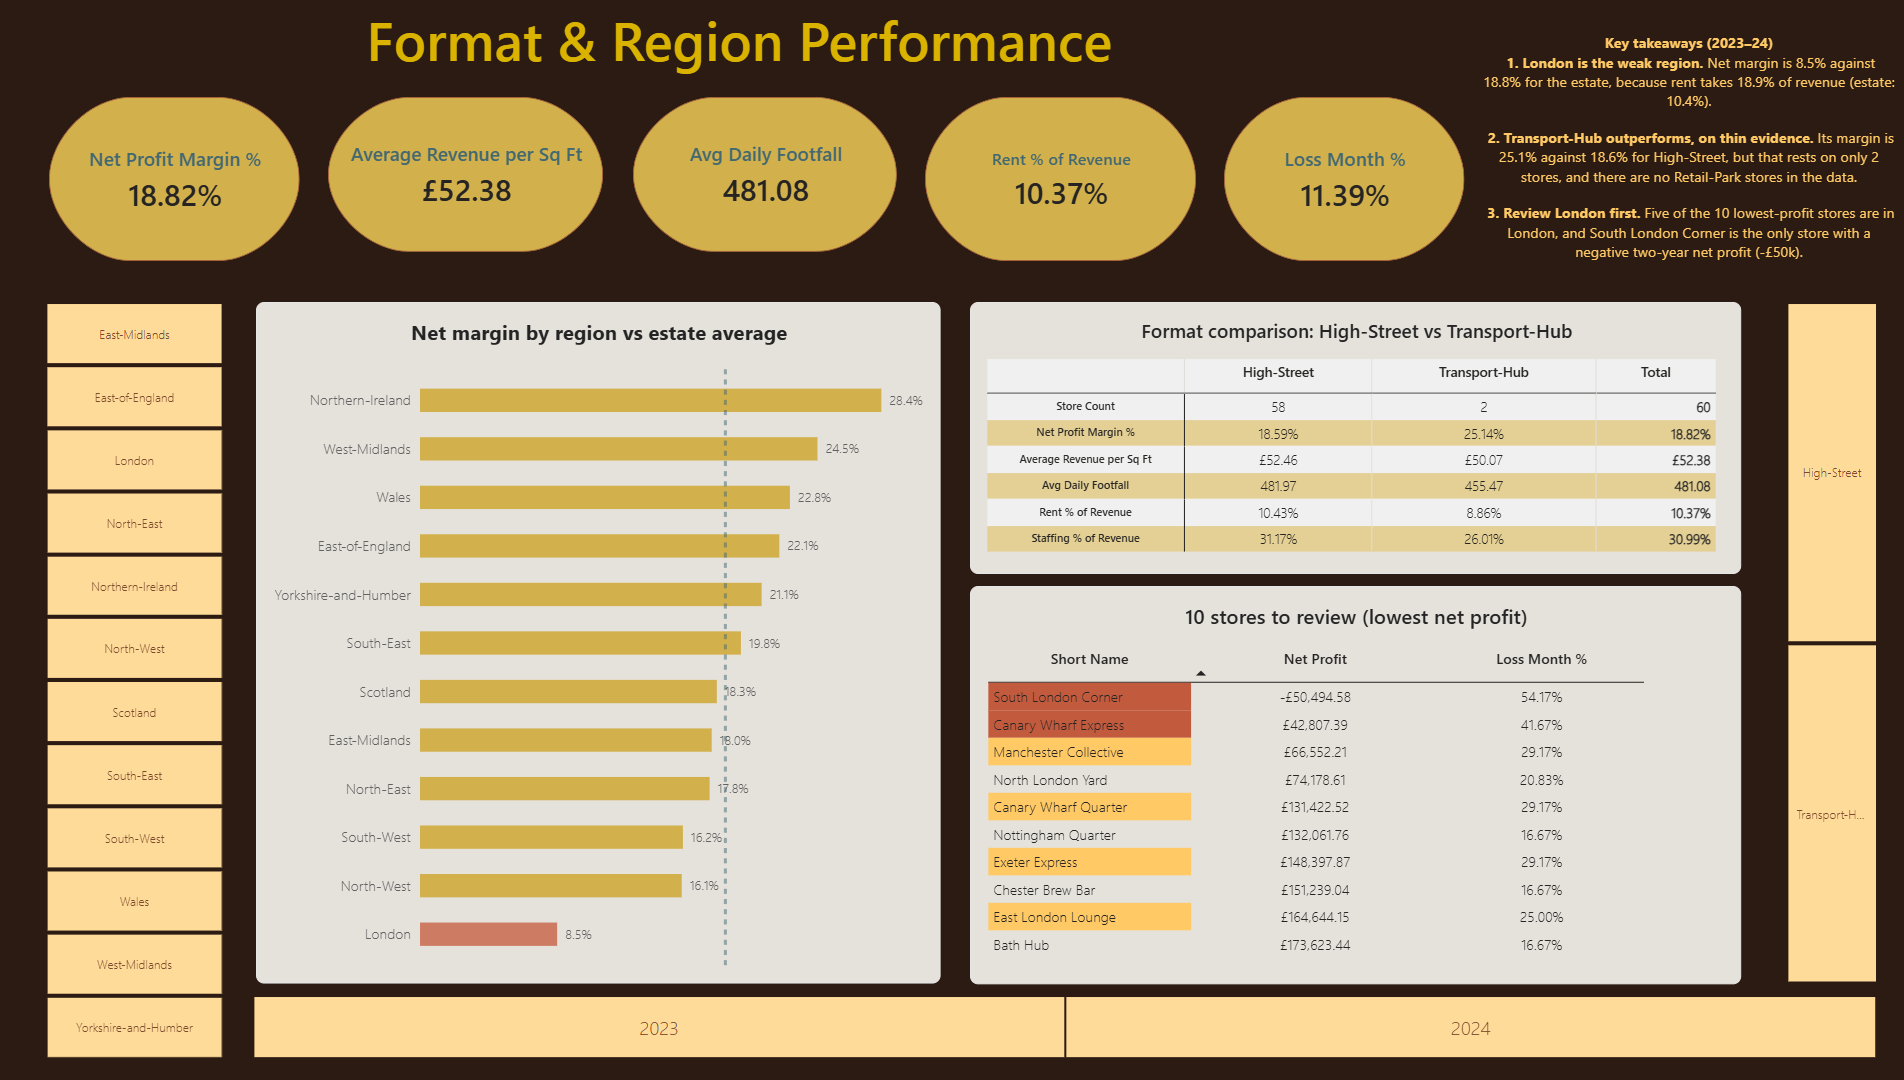Screen dimensions: 1904x1080
Task: Sort table by Loss Month % header
Action: pos(1541,659)
